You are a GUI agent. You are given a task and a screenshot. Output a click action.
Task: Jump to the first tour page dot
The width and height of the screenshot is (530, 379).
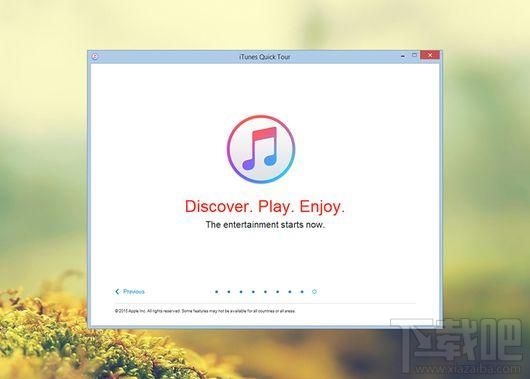[217, 291]
